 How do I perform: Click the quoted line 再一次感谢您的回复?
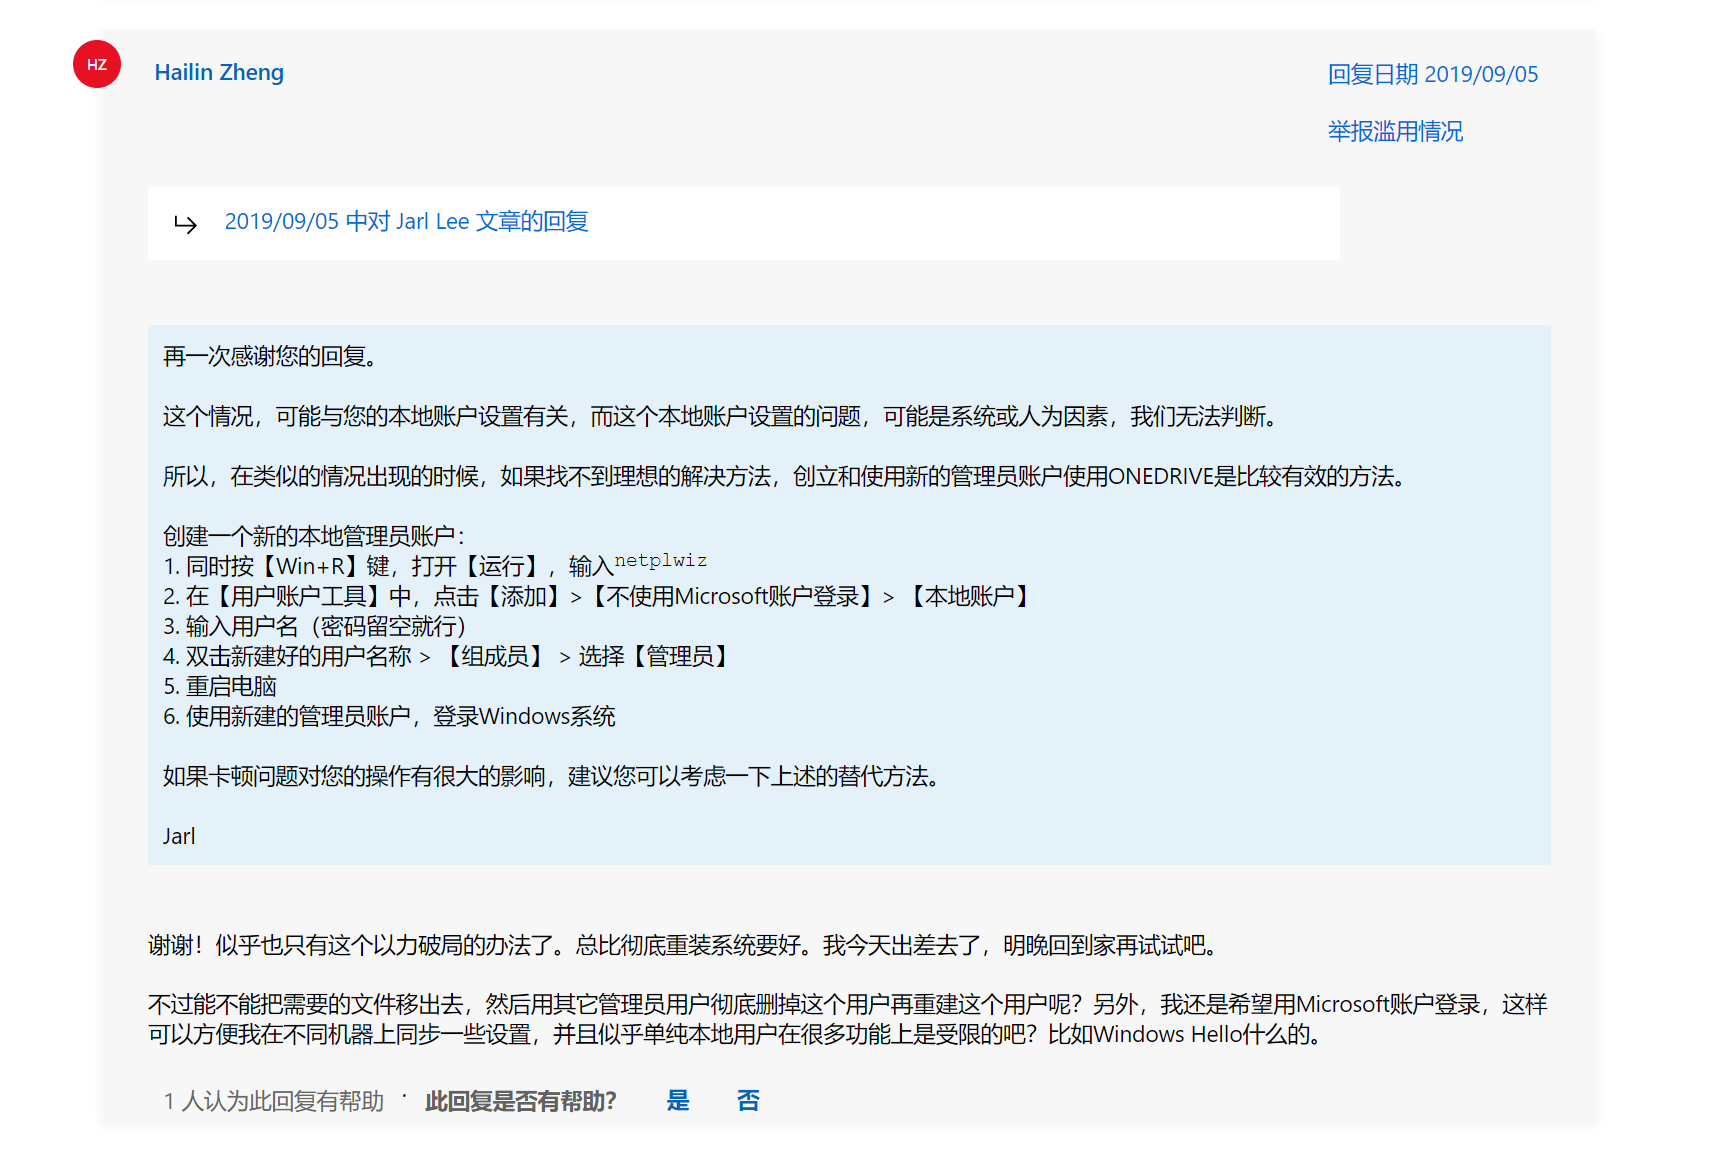(270, 357)
